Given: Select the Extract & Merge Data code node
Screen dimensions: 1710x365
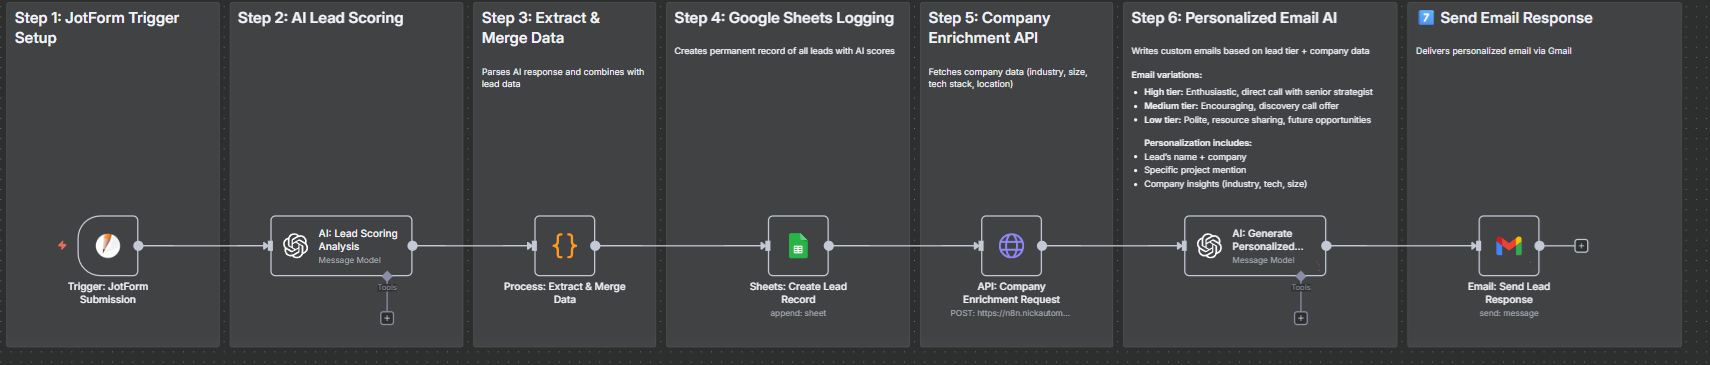Looking at the screenshot, I should point(565,246).
